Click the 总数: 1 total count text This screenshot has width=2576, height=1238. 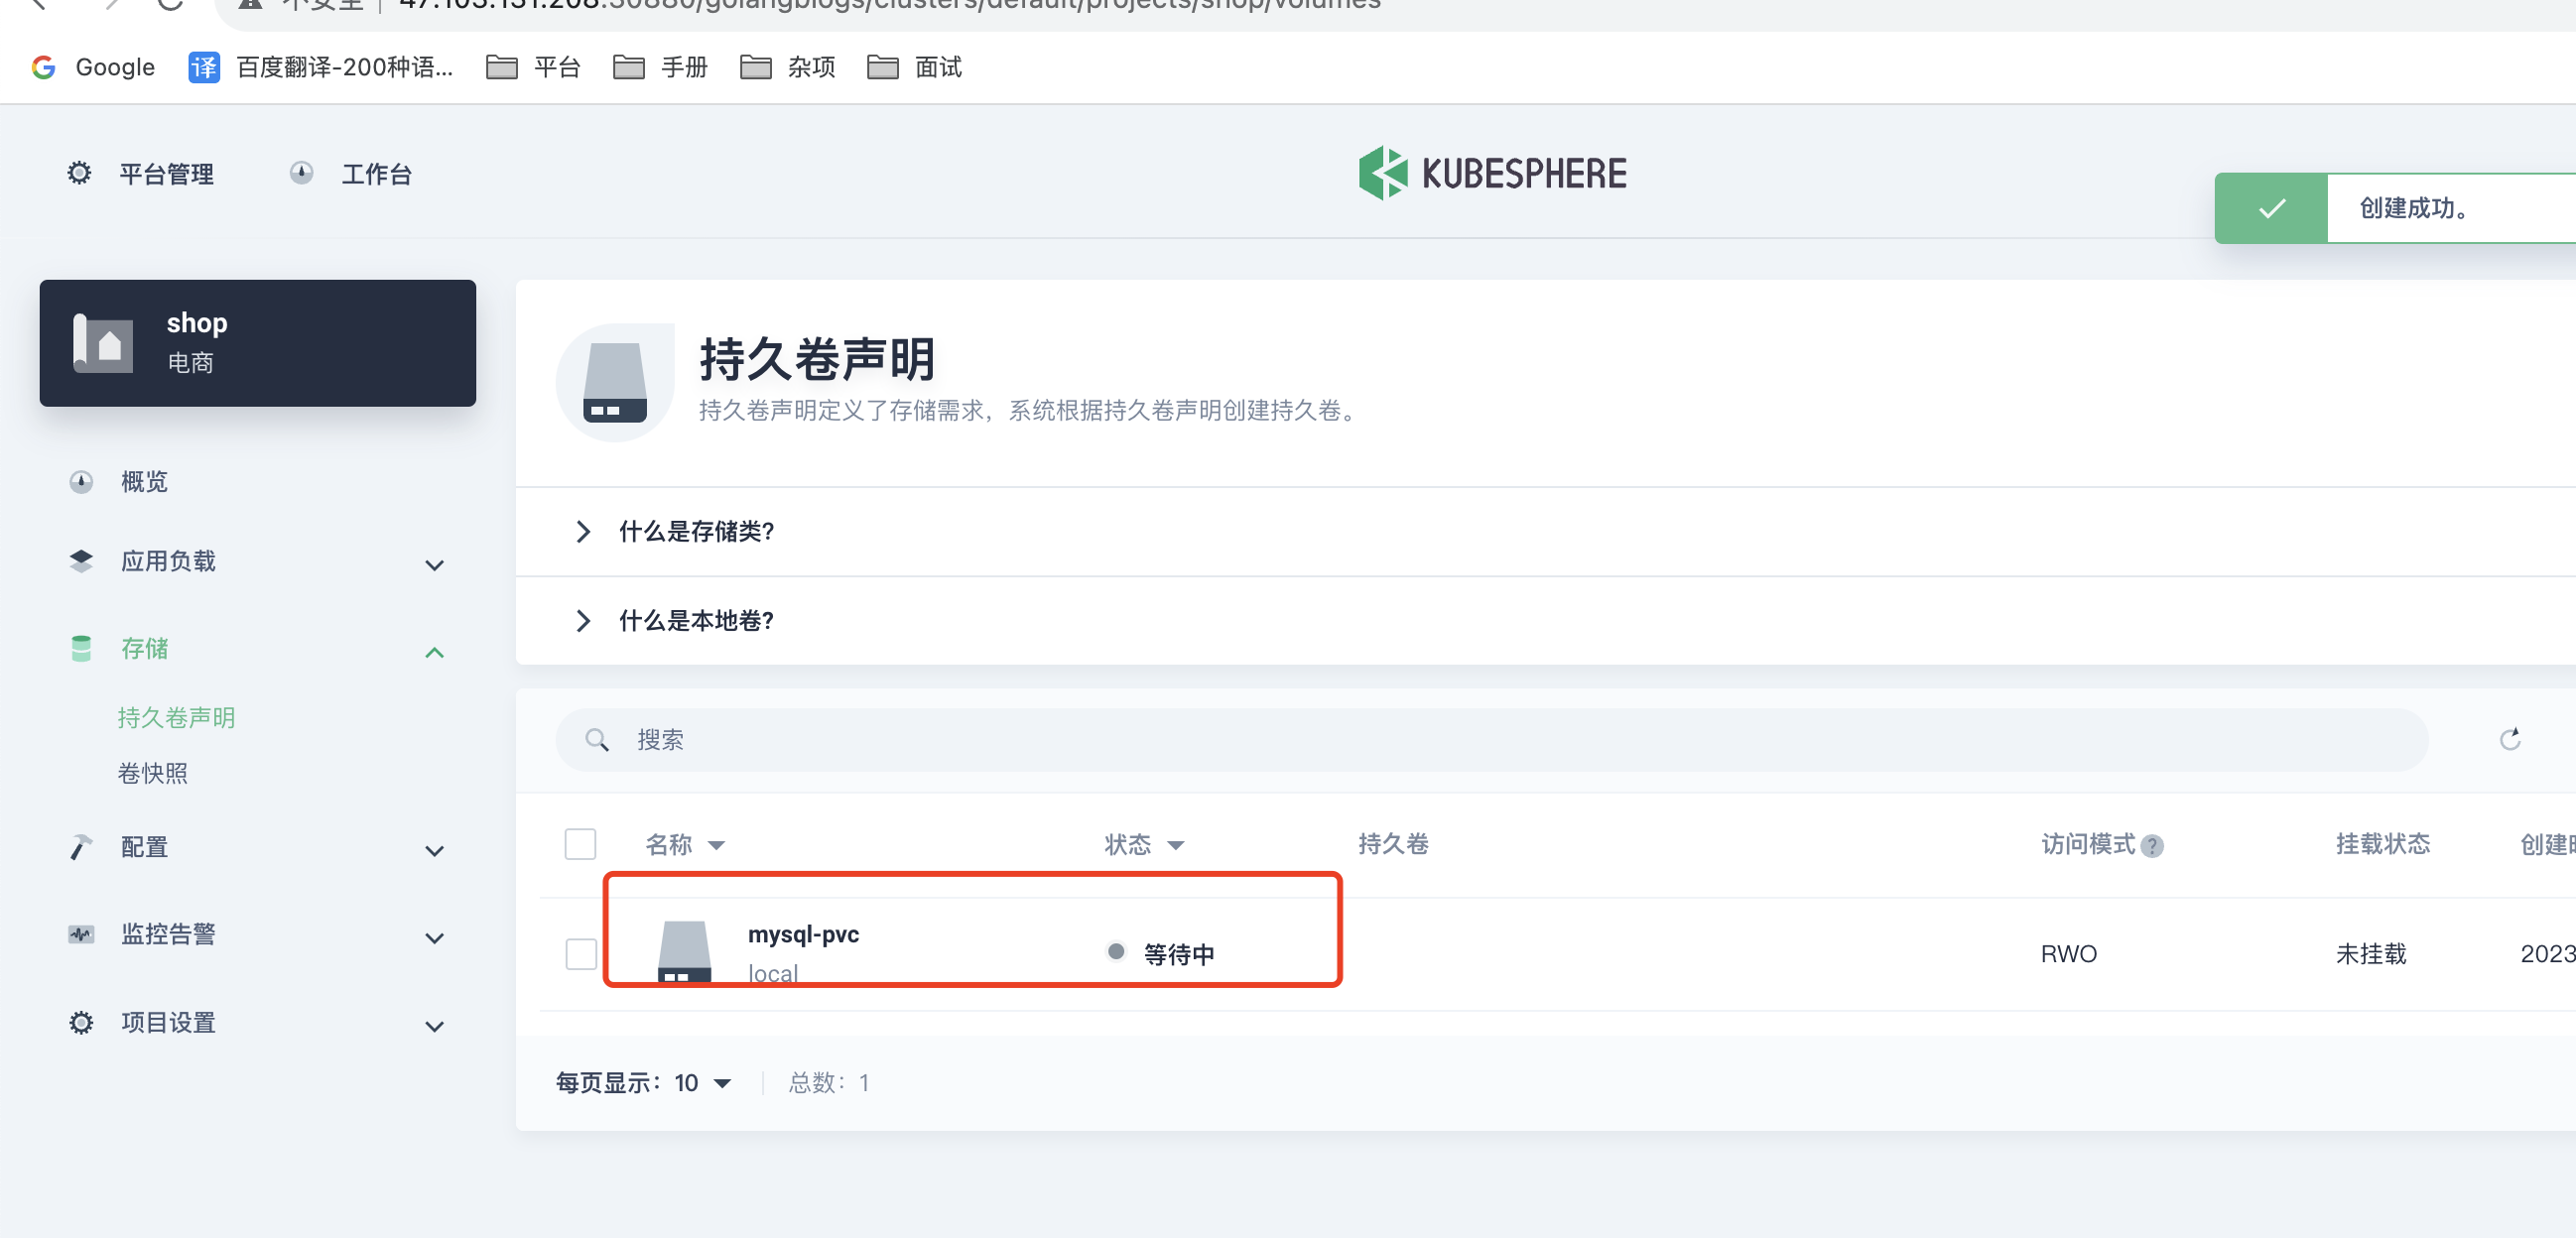pyautogui.click(x=828, y=1083)
